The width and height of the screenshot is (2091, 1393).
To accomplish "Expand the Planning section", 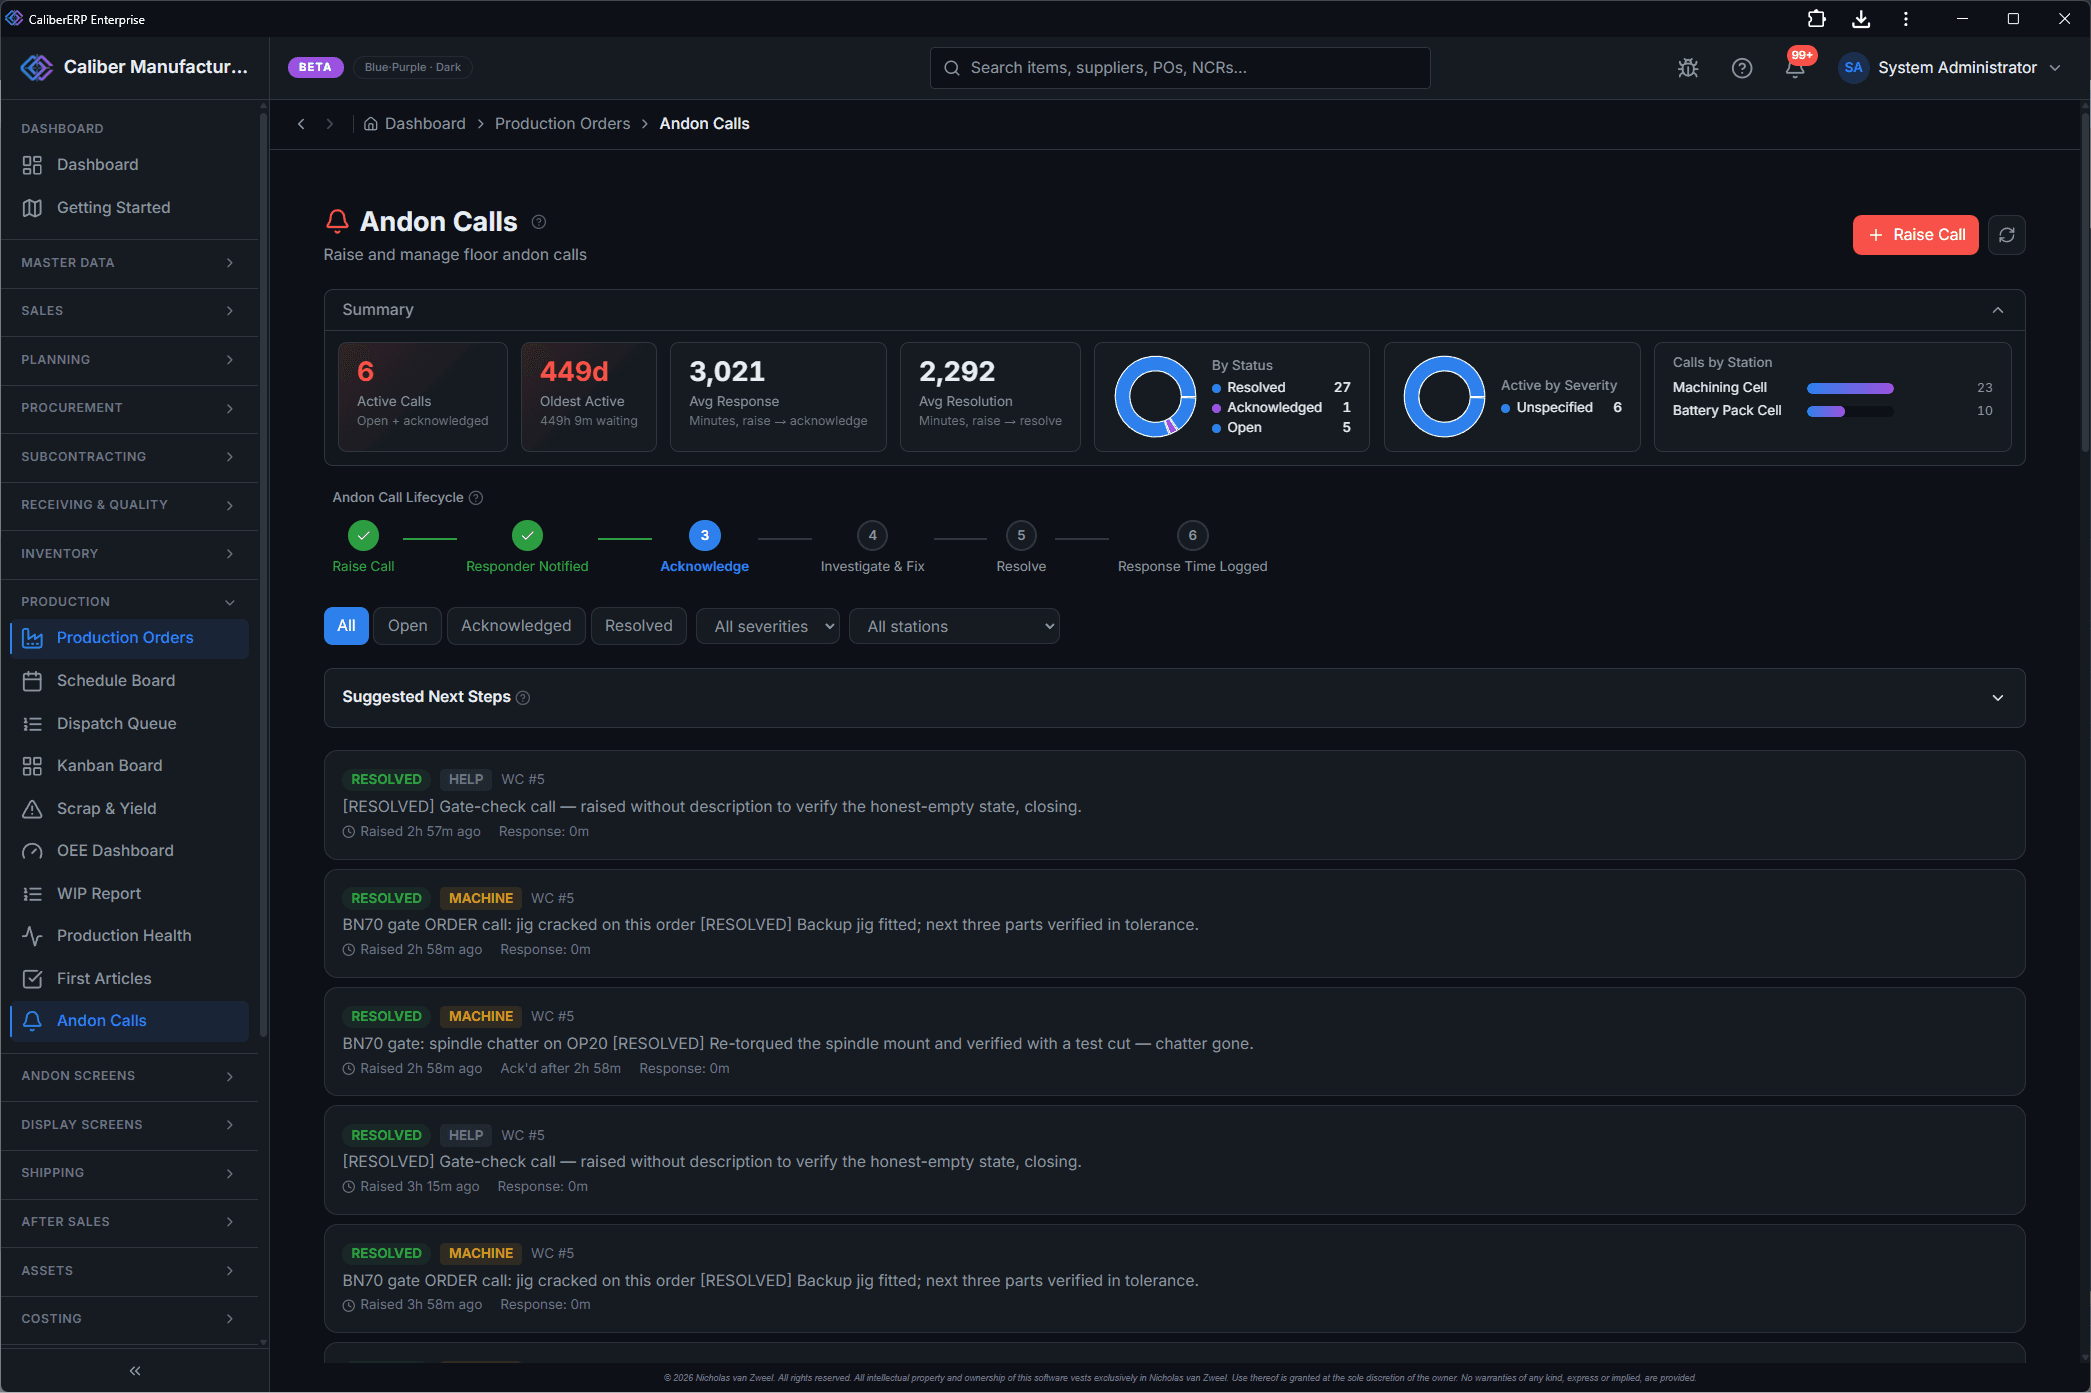I will tap(129, 360).
